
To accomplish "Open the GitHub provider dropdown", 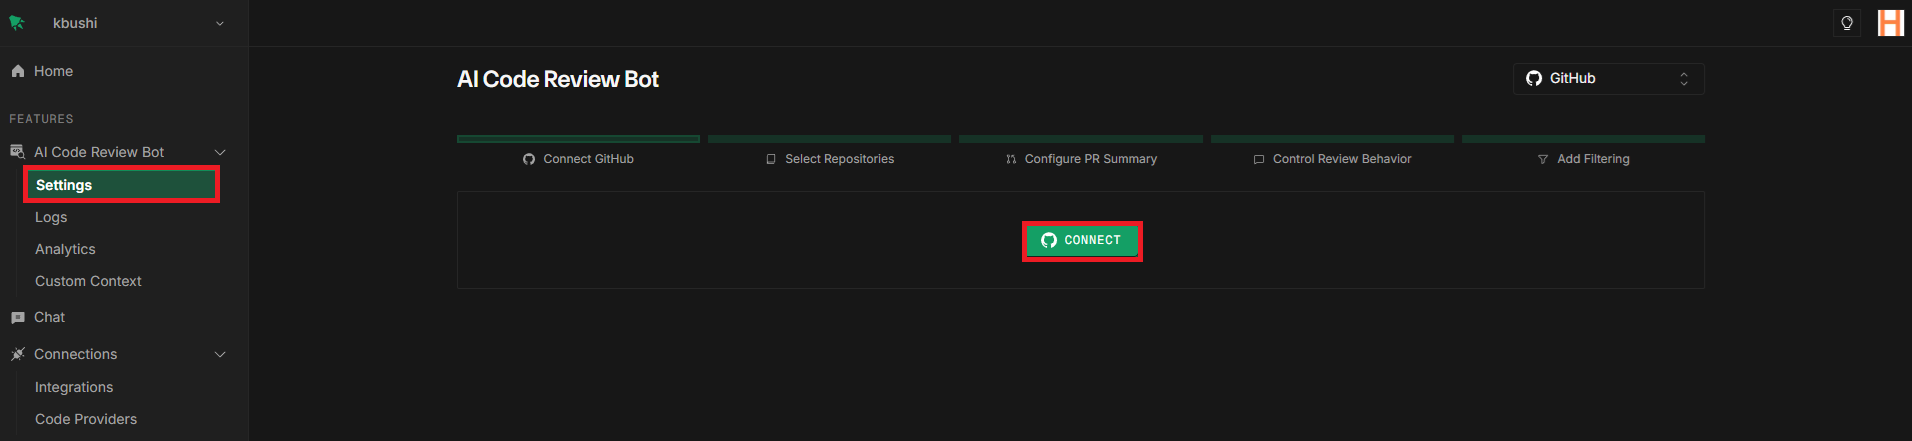I will pyautogui.click(x=1608, y=79).
